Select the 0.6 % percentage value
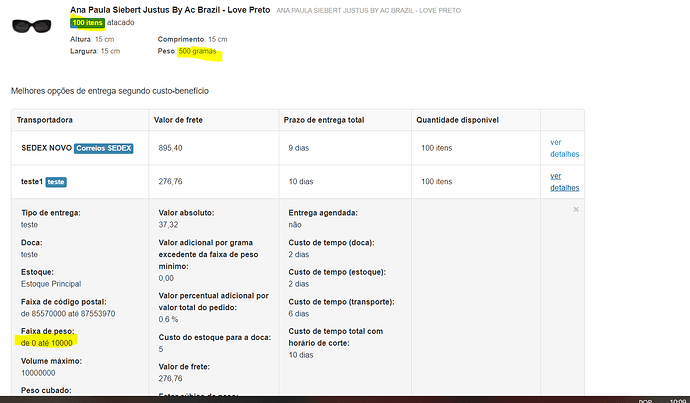Image resolution: width=690 pixels, height=403 pixels. 168,319
